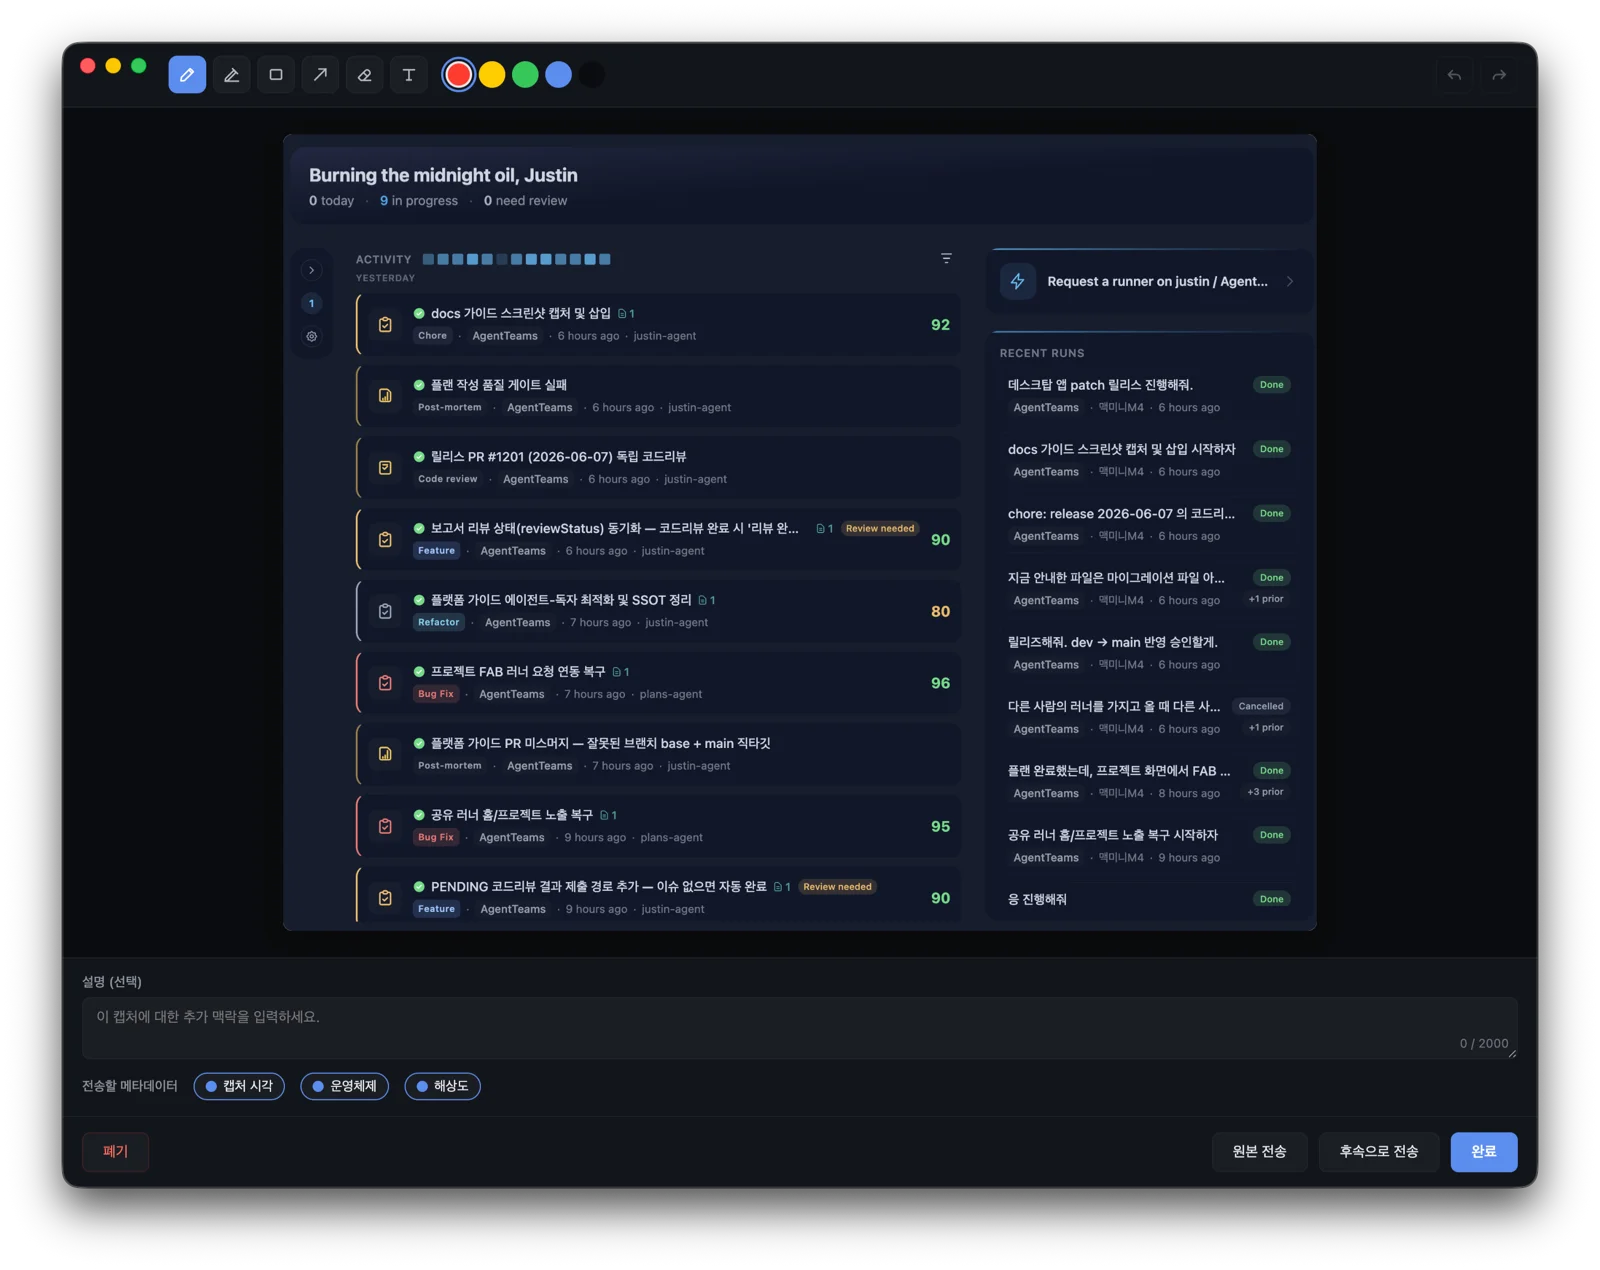This screenshot has height=1270, width=1600.
Task: Pick the black color swatch
Action: click(592, 75)
